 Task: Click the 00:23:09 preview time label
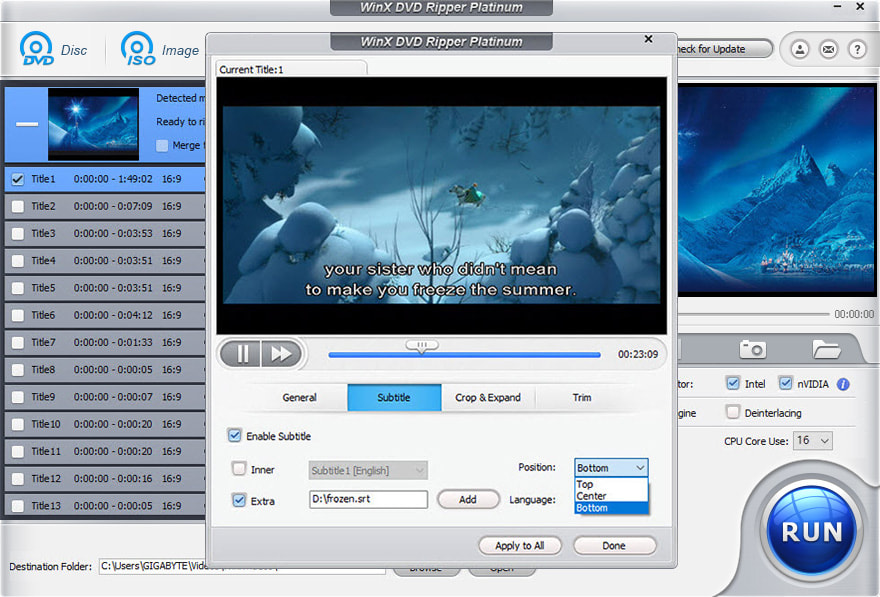[638, 354]
